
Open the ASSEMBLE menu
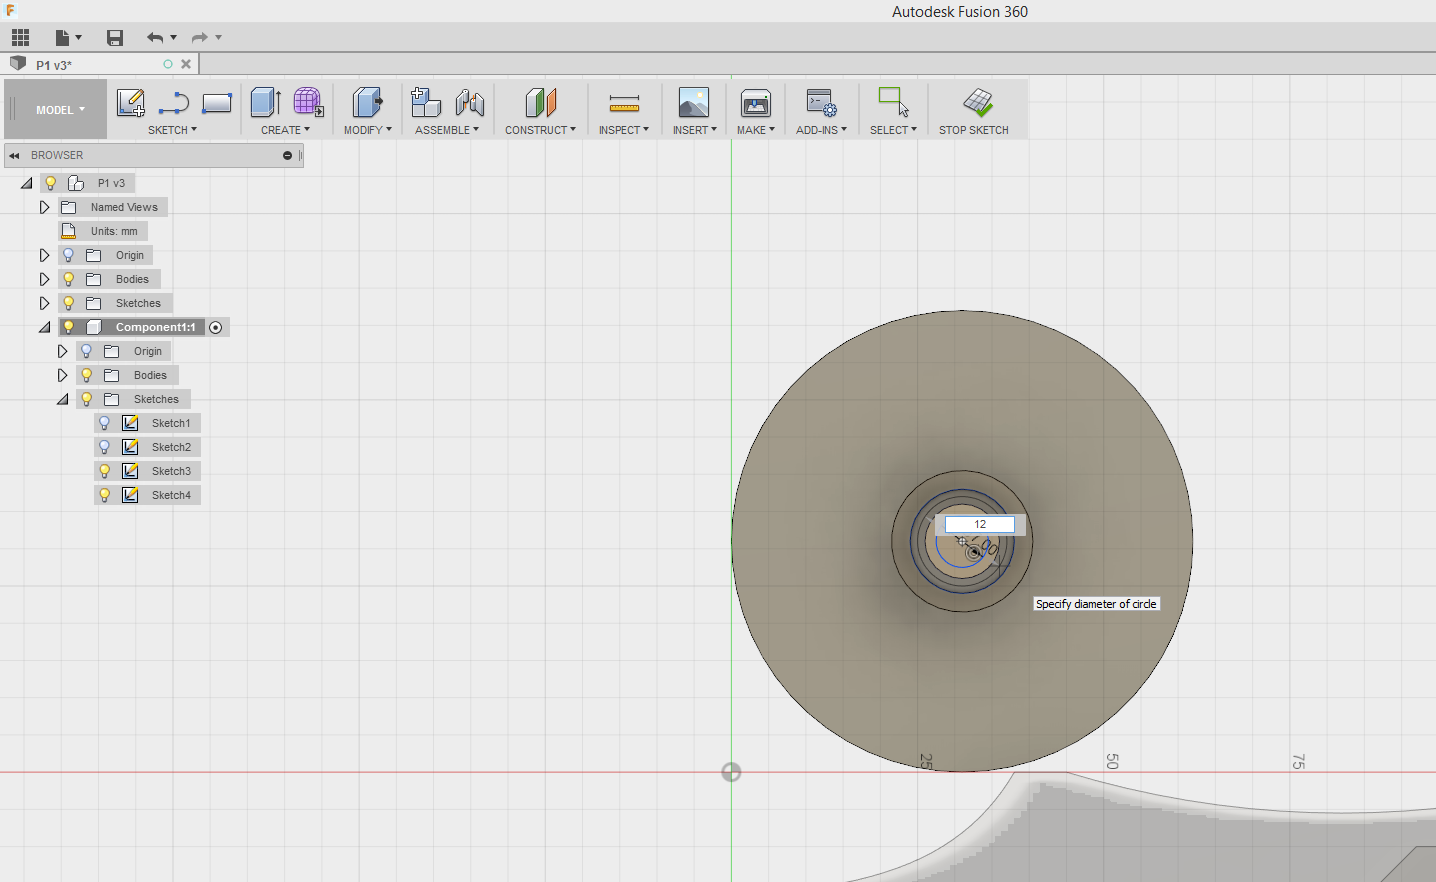(x=447, y=130)
